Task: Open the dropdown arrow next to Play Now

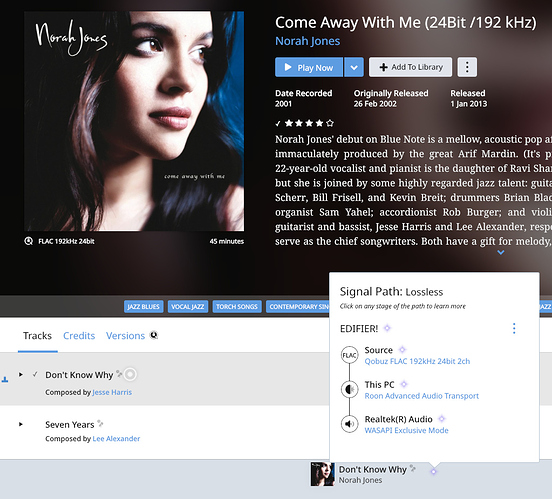Action: click(x=354, y=67)
